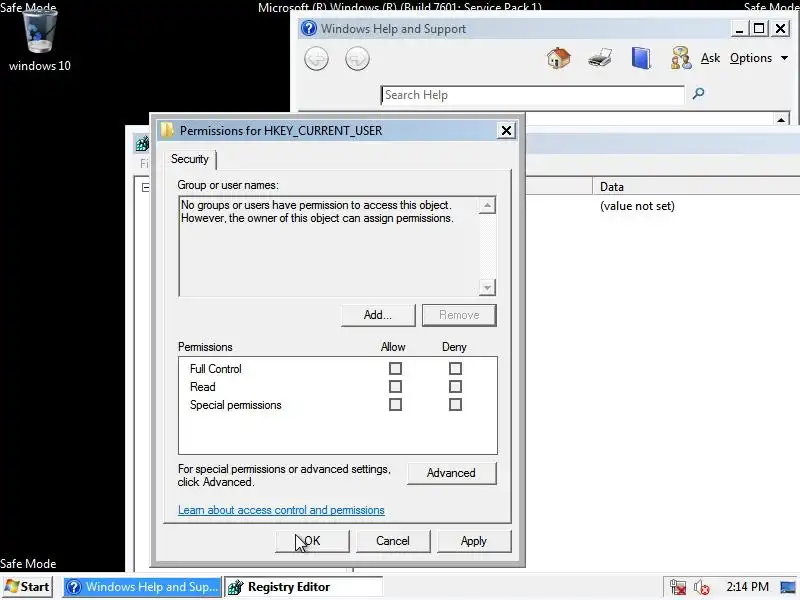The height and width of the screenshot is (600, 800).
Task: Check Deny for Read permission
Action: pos(455,386)
